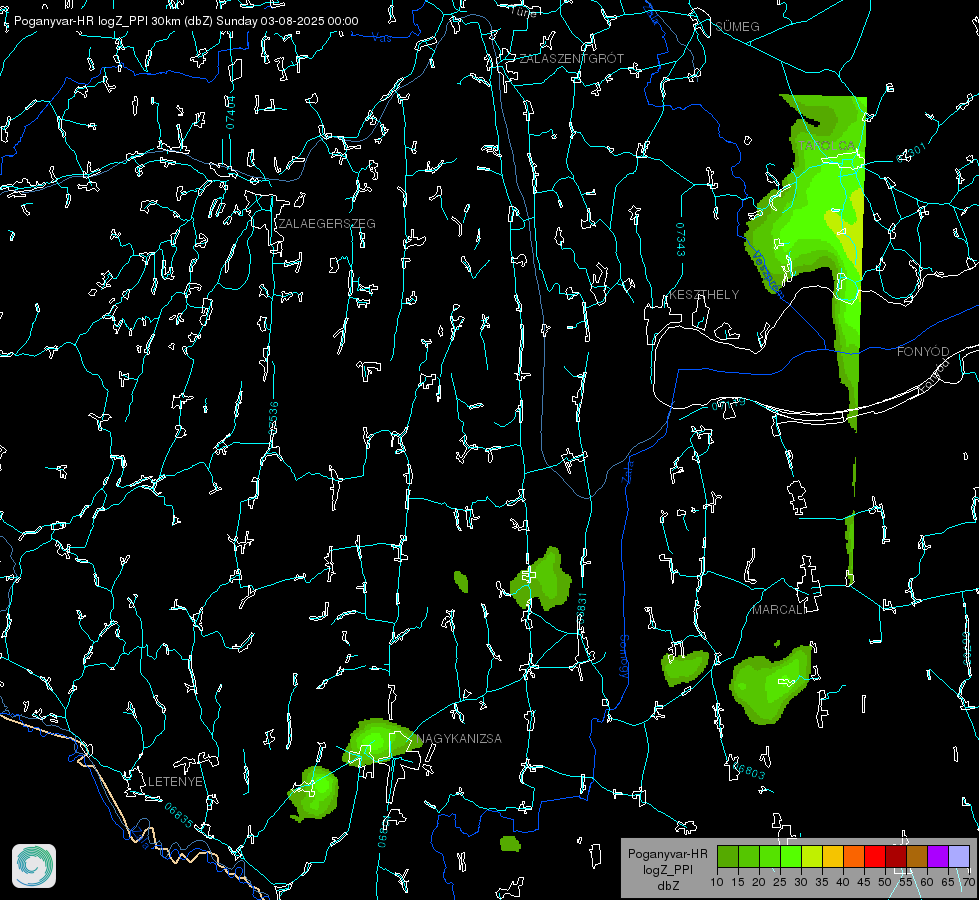The width and height of the screenshot is (979, 900).
Task: Click the LETENYE town label
Action: 175,782
